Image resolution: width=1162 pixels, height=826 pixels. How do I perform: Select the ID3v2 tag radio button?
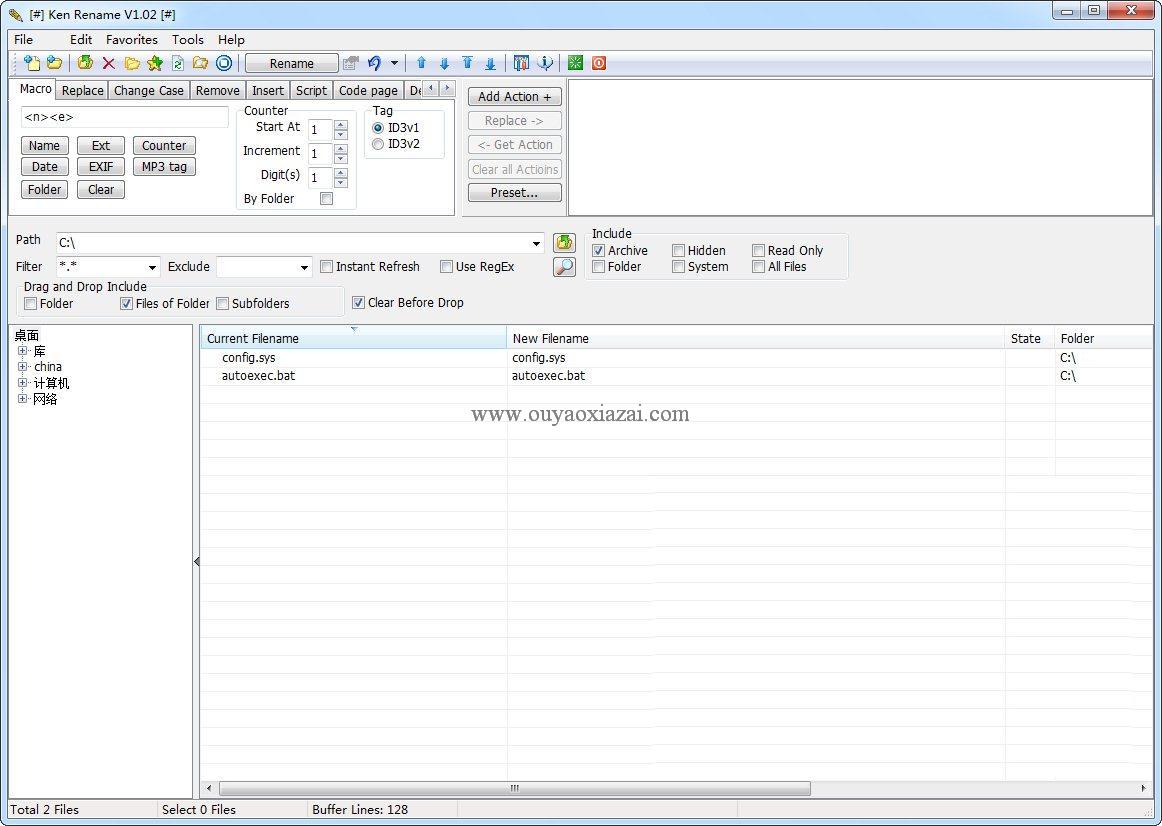tap(378, 144)
